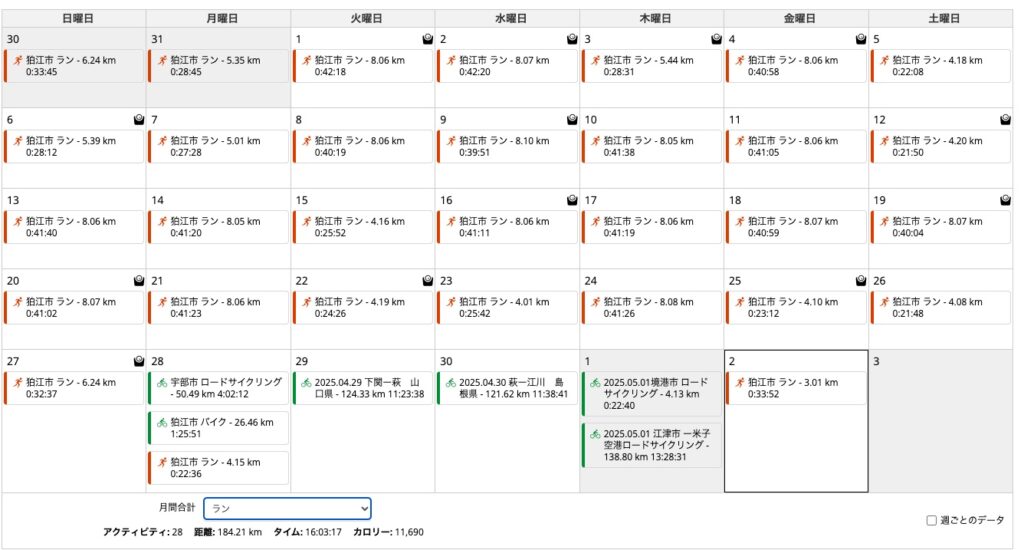Select the empty day 3 cell in May
Image resolution: width=1024 pixels, height=550 pixels.
pyautogui.click(x=941, y=421)
